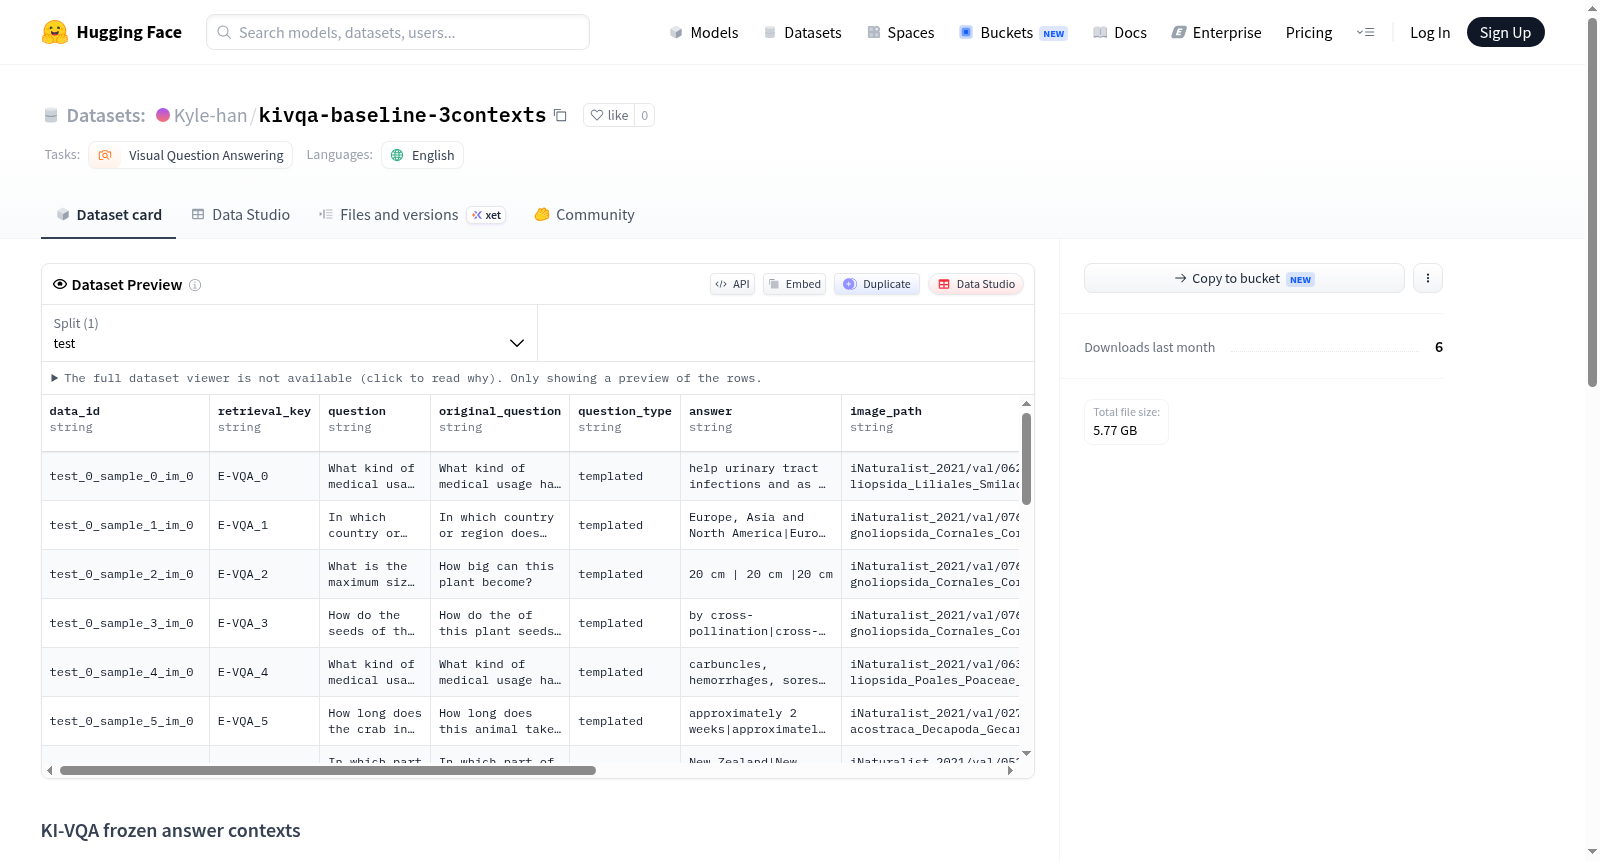This screenshot has width=1600, height=861.
Task: Click the Duplicate button
Action: [877, 284]
